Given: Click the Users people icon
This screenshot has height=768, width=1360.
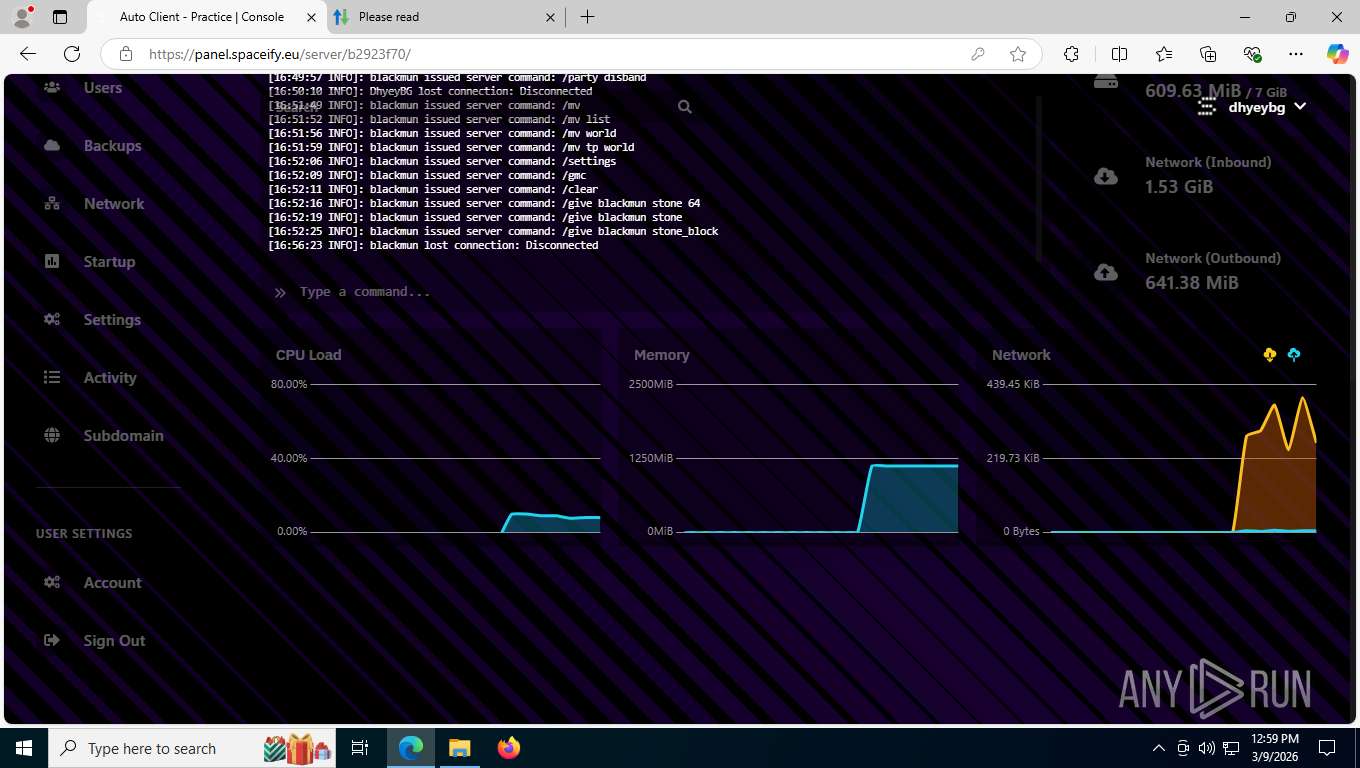Looking at the screenshot, I should pyautogui.click(x=52, y=88).
